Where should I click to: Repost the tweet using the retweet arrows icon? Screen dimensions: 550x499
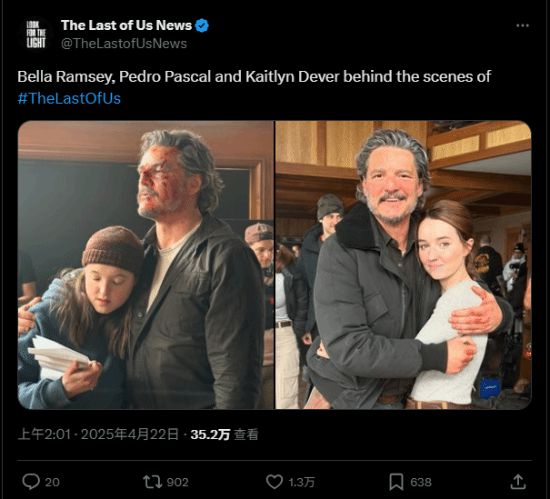[153, 482]
